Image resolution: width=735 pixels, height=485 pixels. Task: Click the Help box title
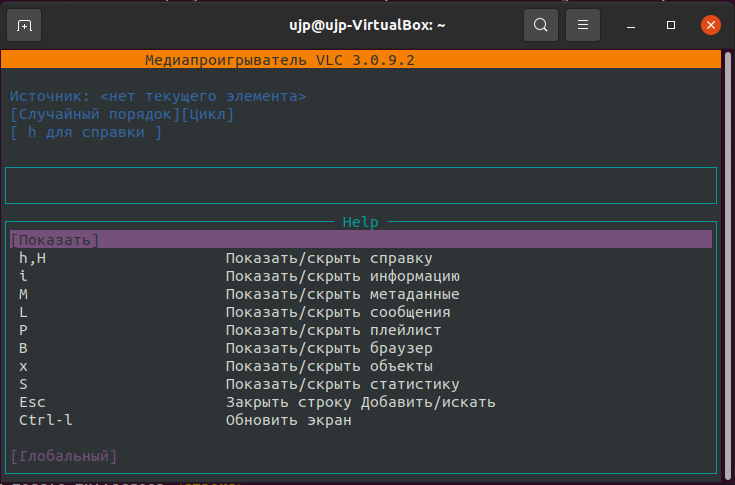pos(360,222)
